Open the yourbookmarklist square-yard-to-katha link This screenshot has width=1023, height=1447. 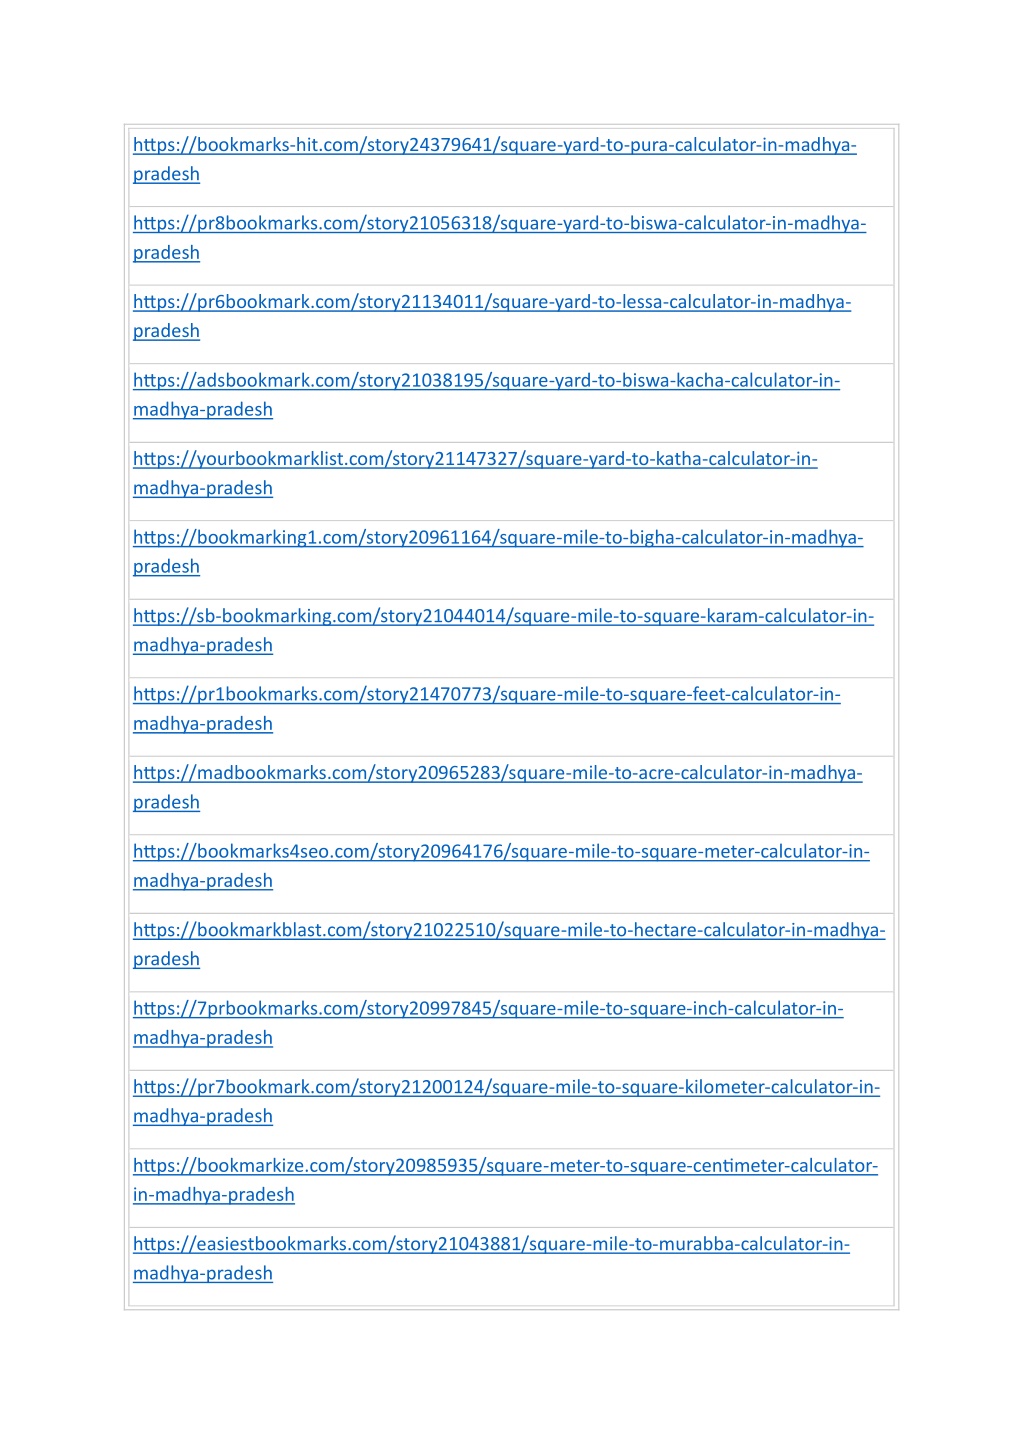475,459
